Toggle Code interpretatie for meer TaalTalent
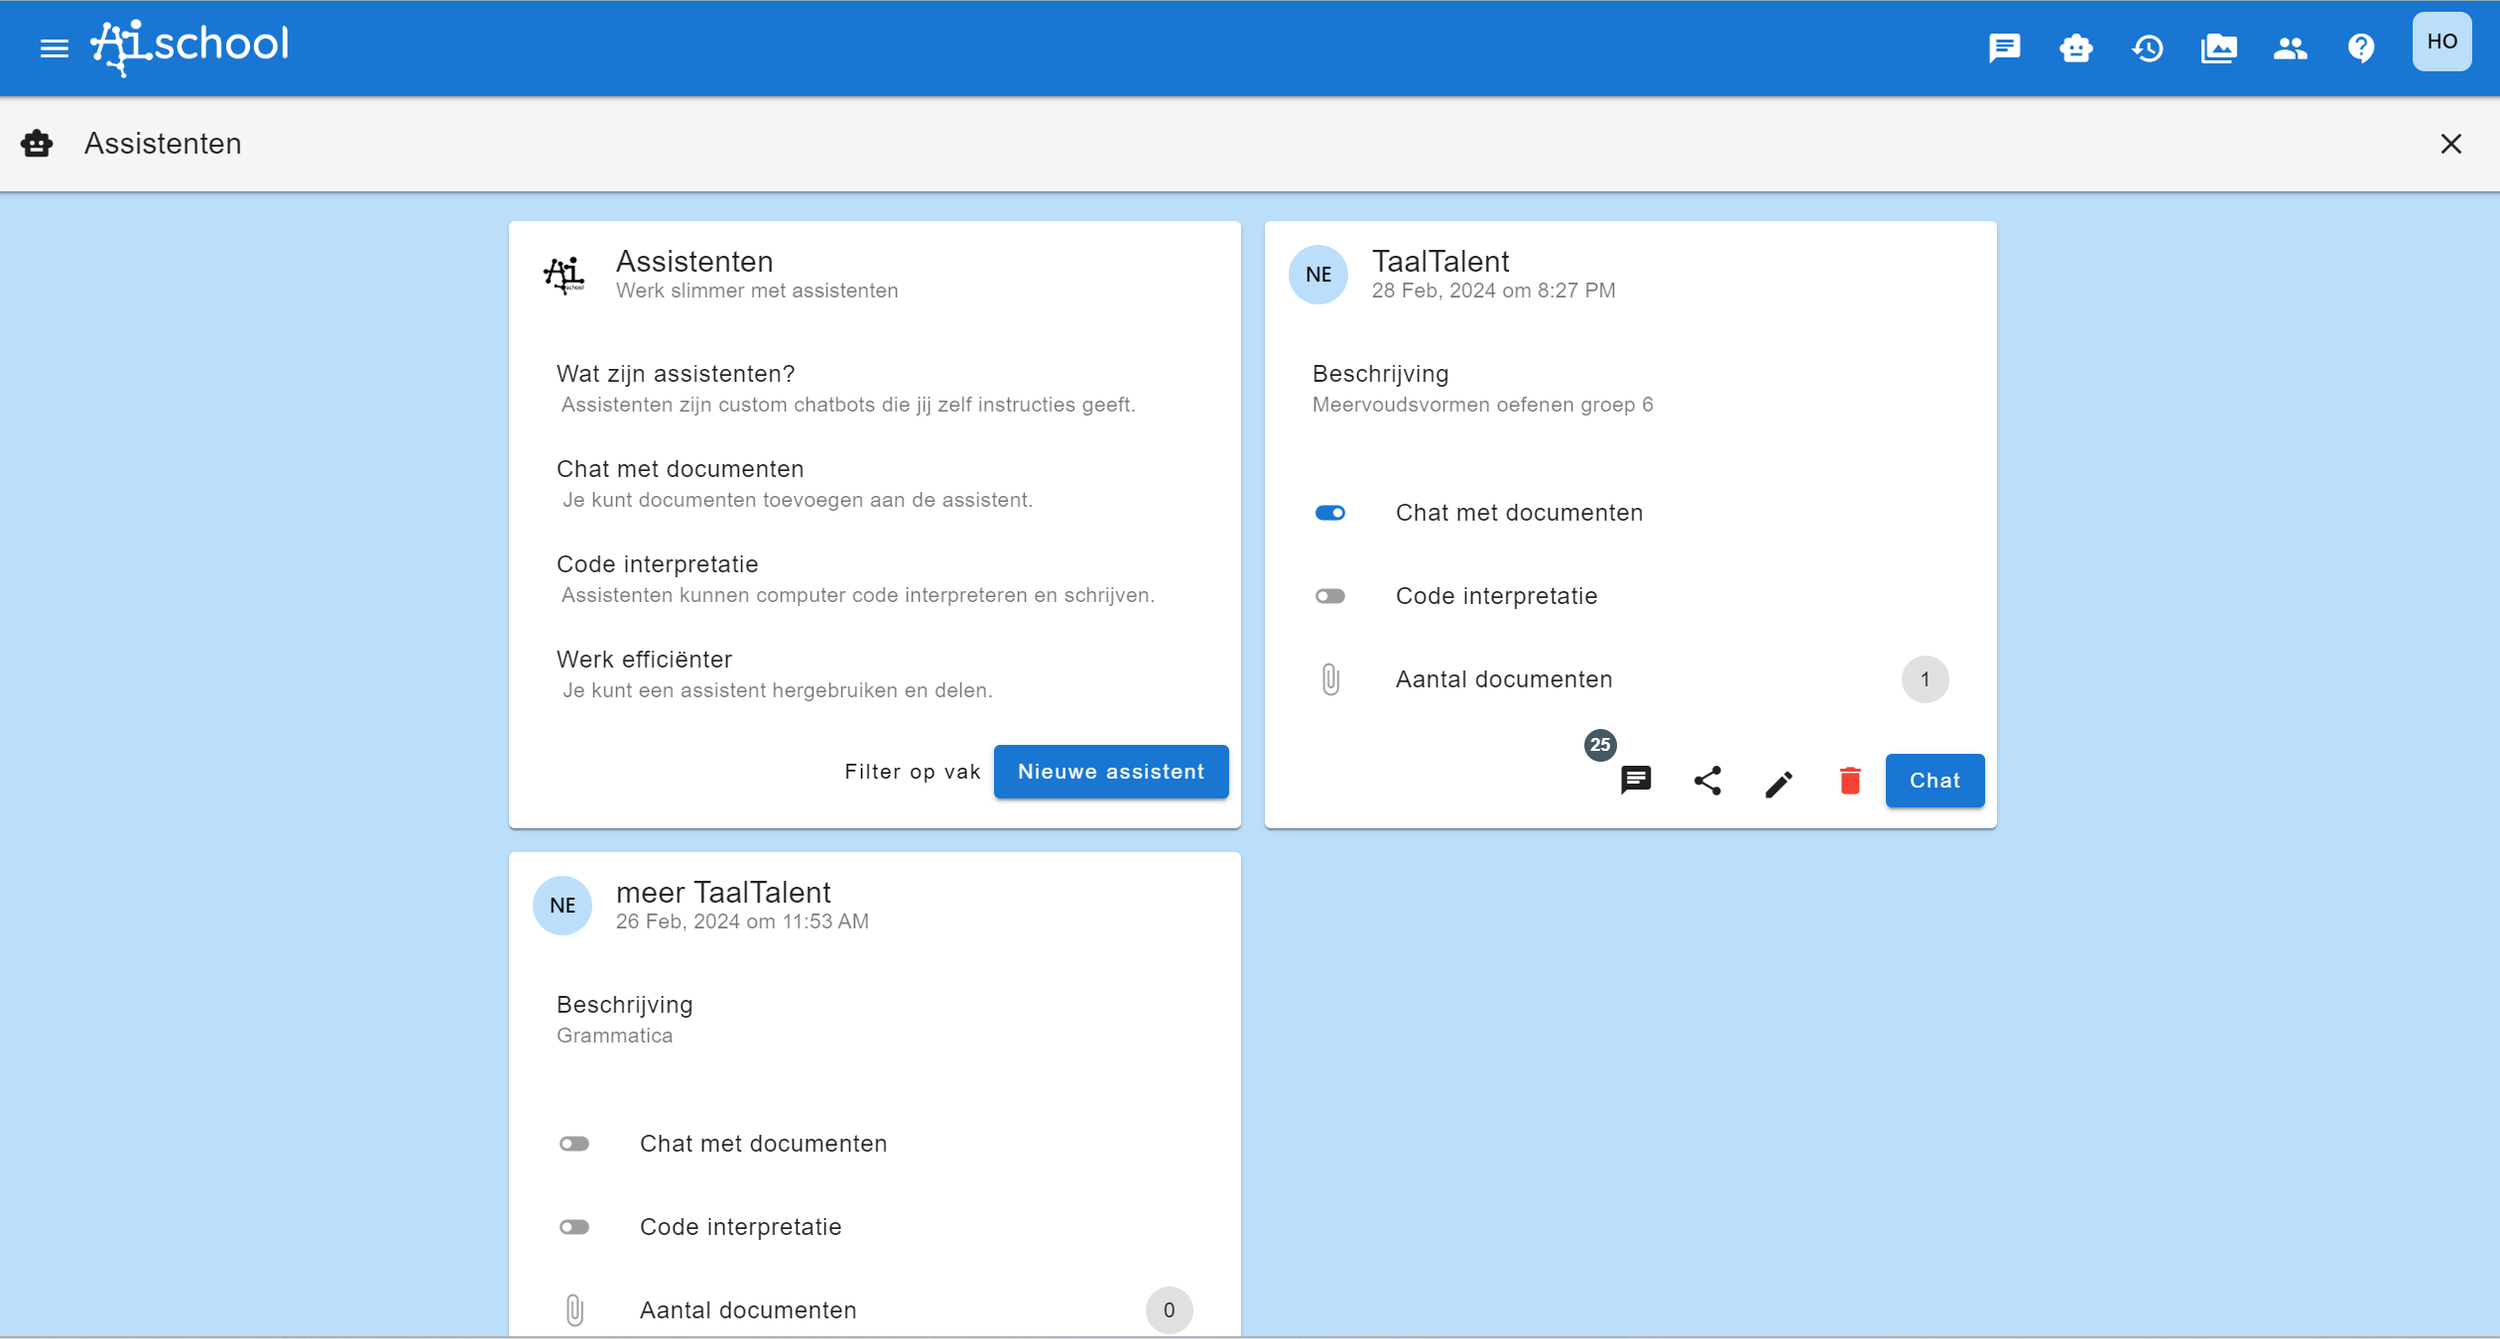Image resolution: width=2500 pixels, height=1339 pixels. point(574,1227)
